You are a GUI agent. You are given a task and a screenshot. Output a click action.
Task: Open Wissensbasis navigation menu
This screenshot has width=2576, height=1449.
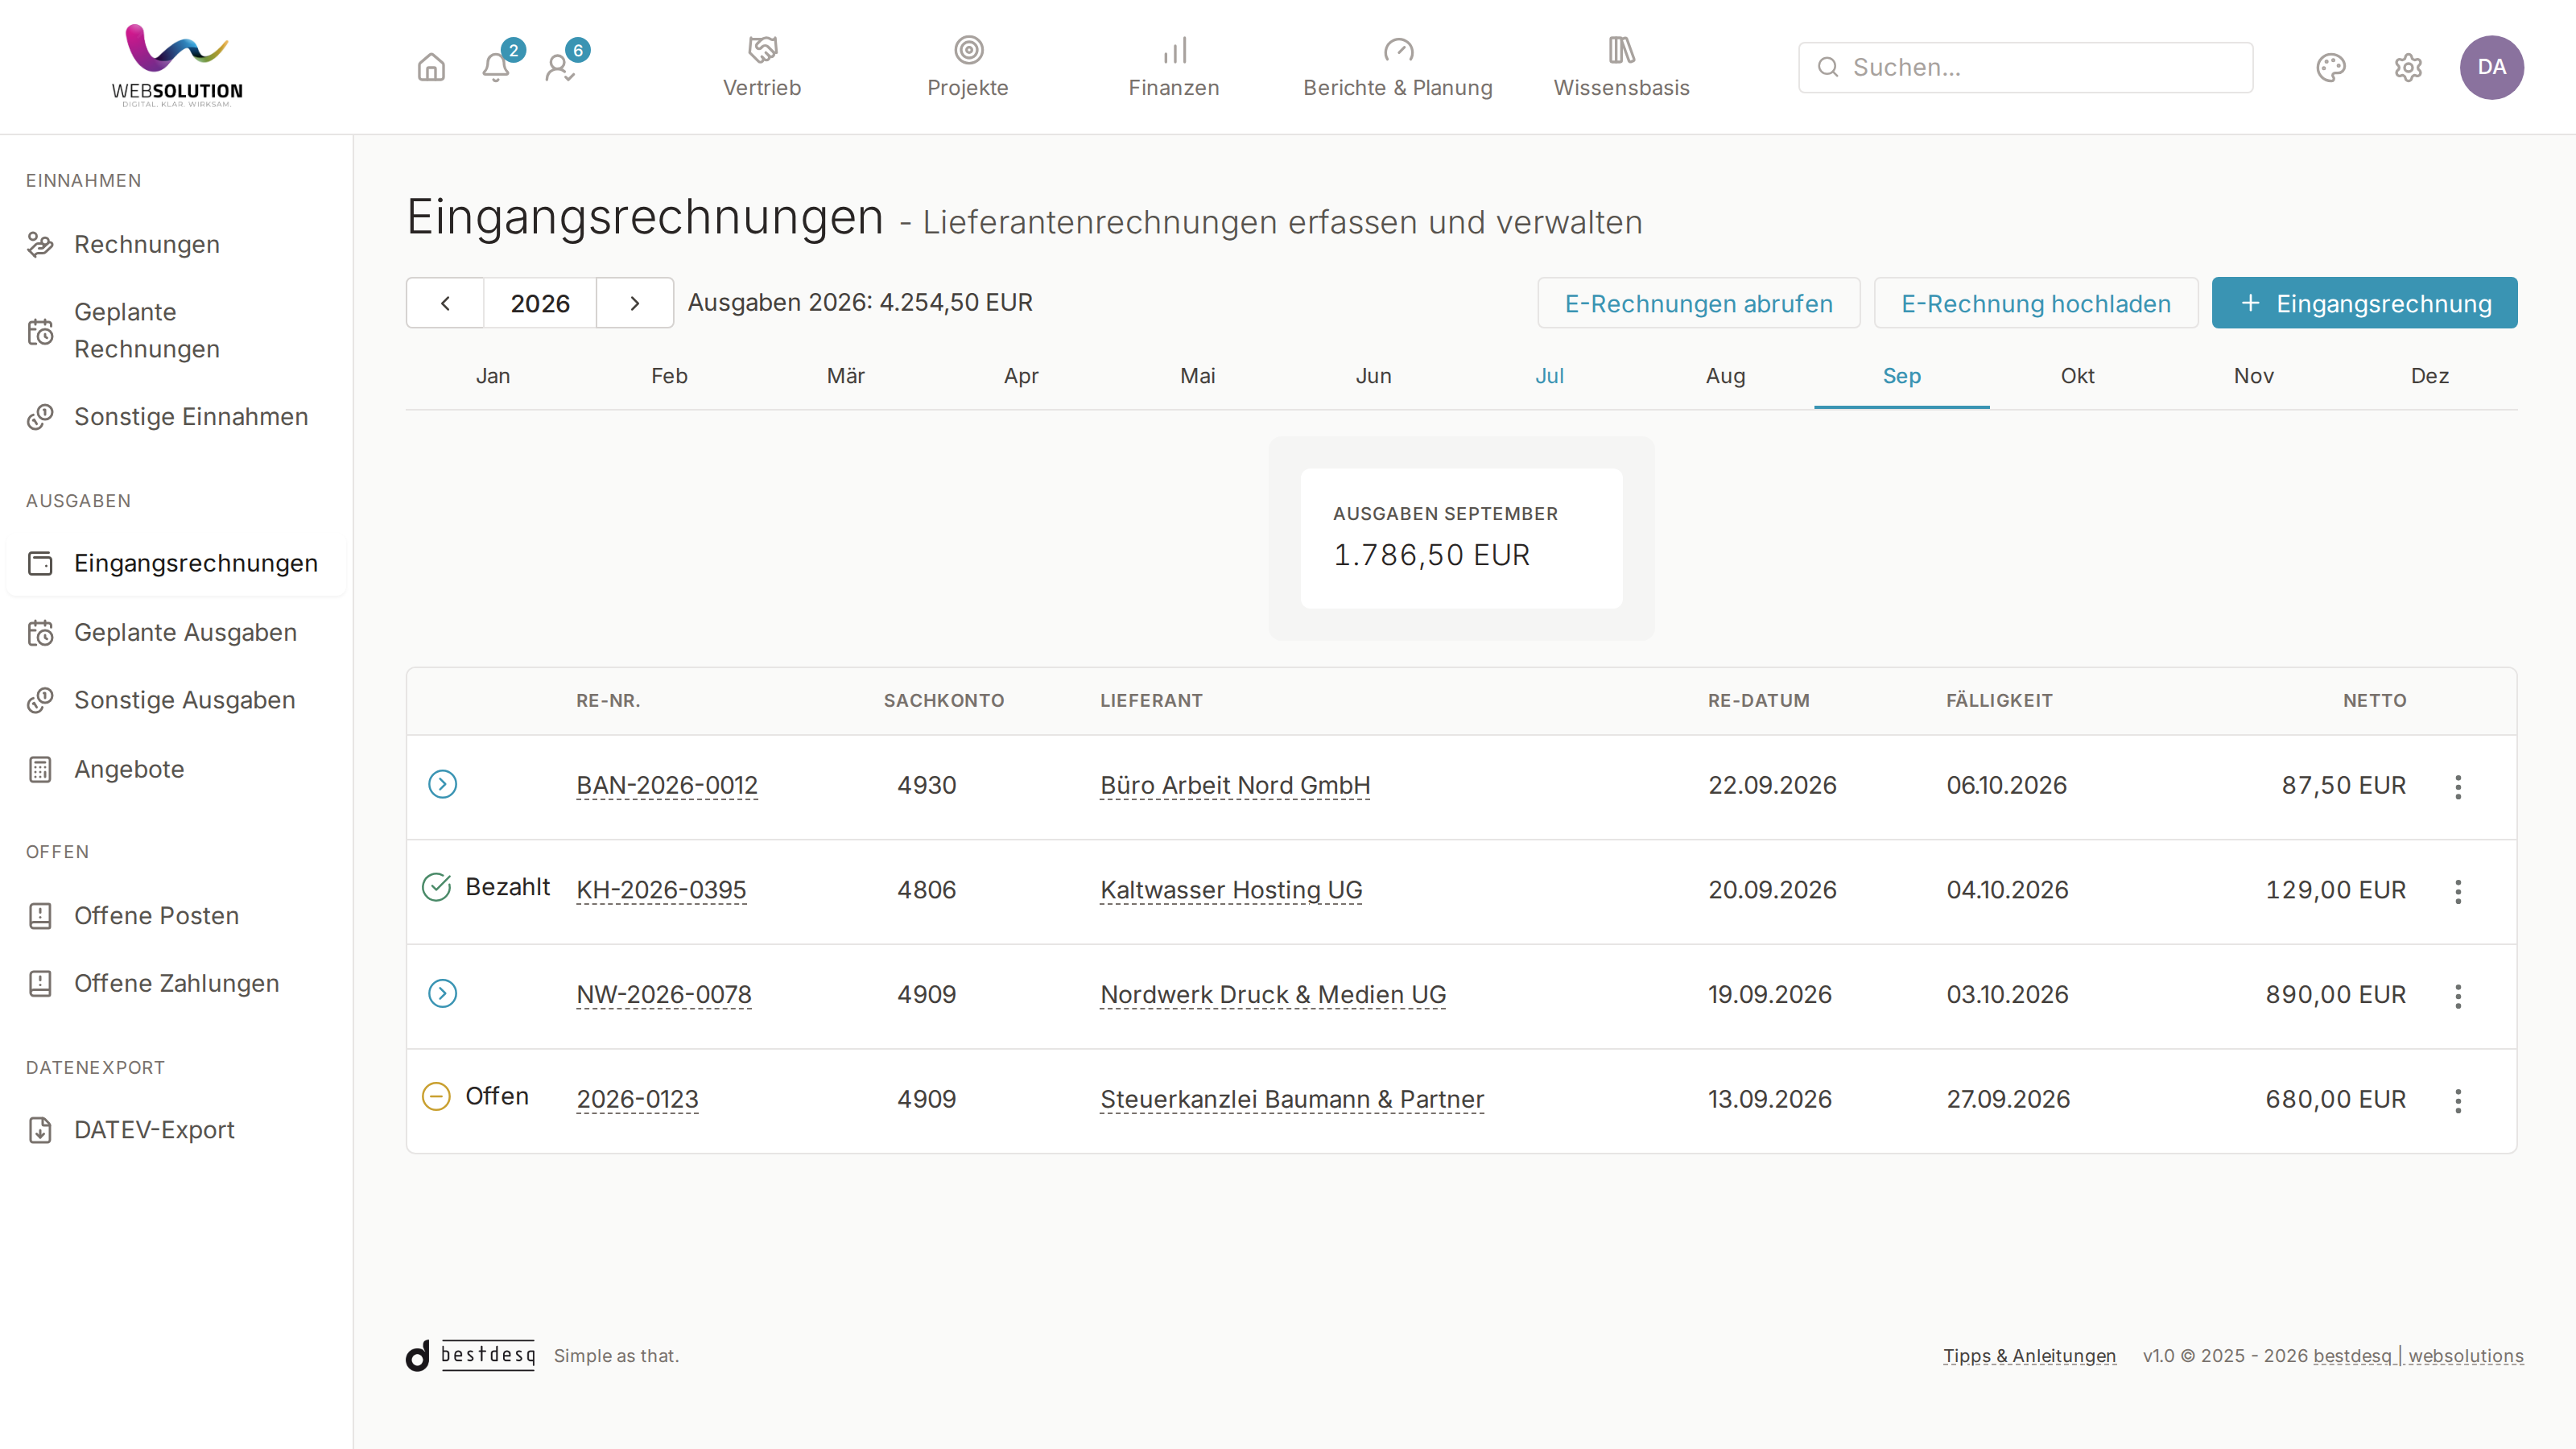coord(1622,67)
